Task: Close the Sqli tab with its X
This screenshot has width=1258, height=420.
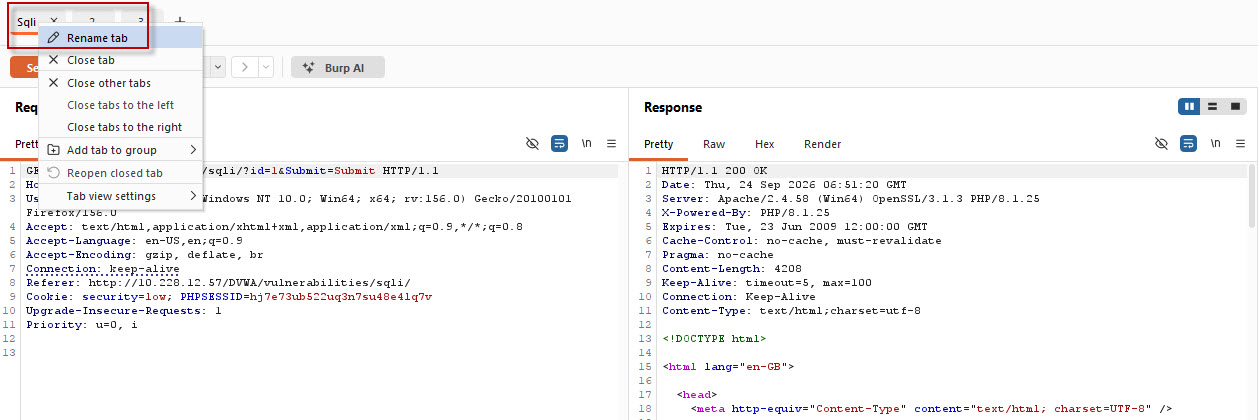Action: tap(54, 21)
